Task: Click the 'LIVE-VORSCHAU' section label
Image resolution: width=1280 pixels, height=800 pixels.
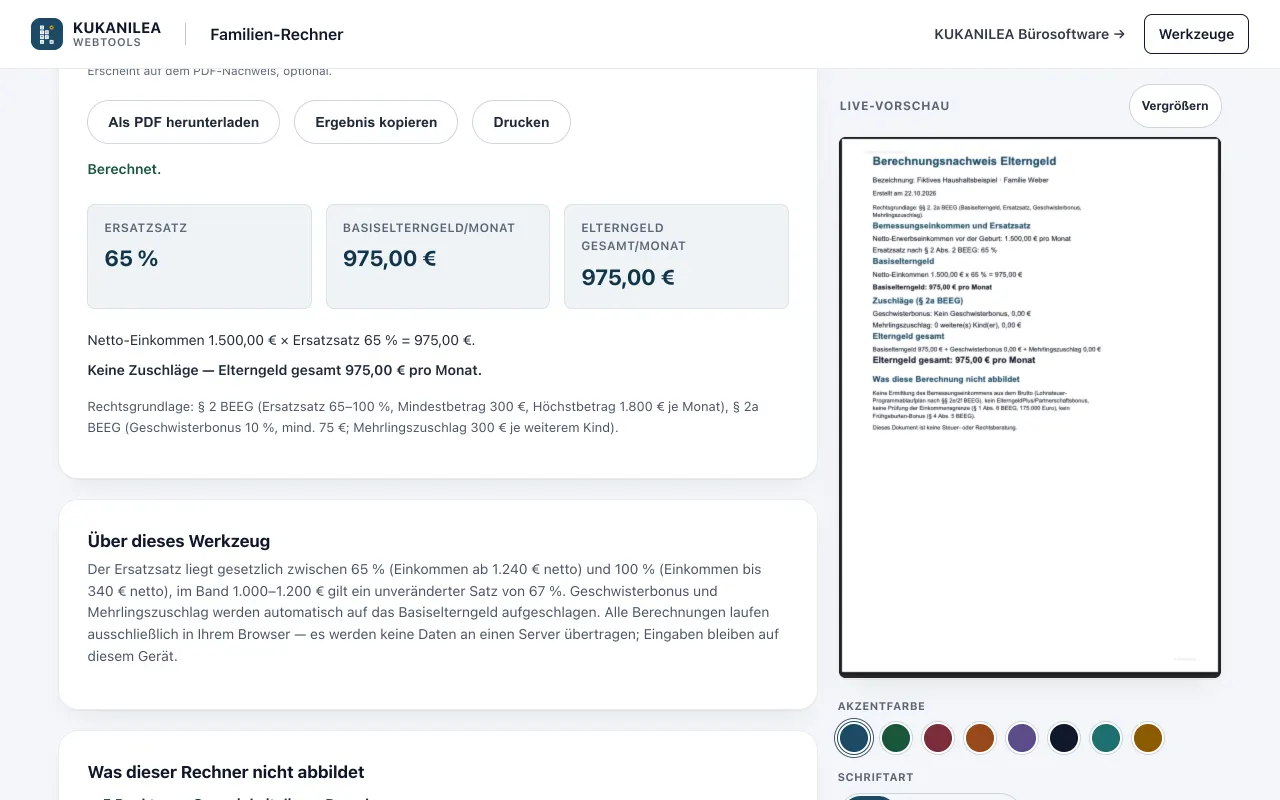Action: coord(895,106)
